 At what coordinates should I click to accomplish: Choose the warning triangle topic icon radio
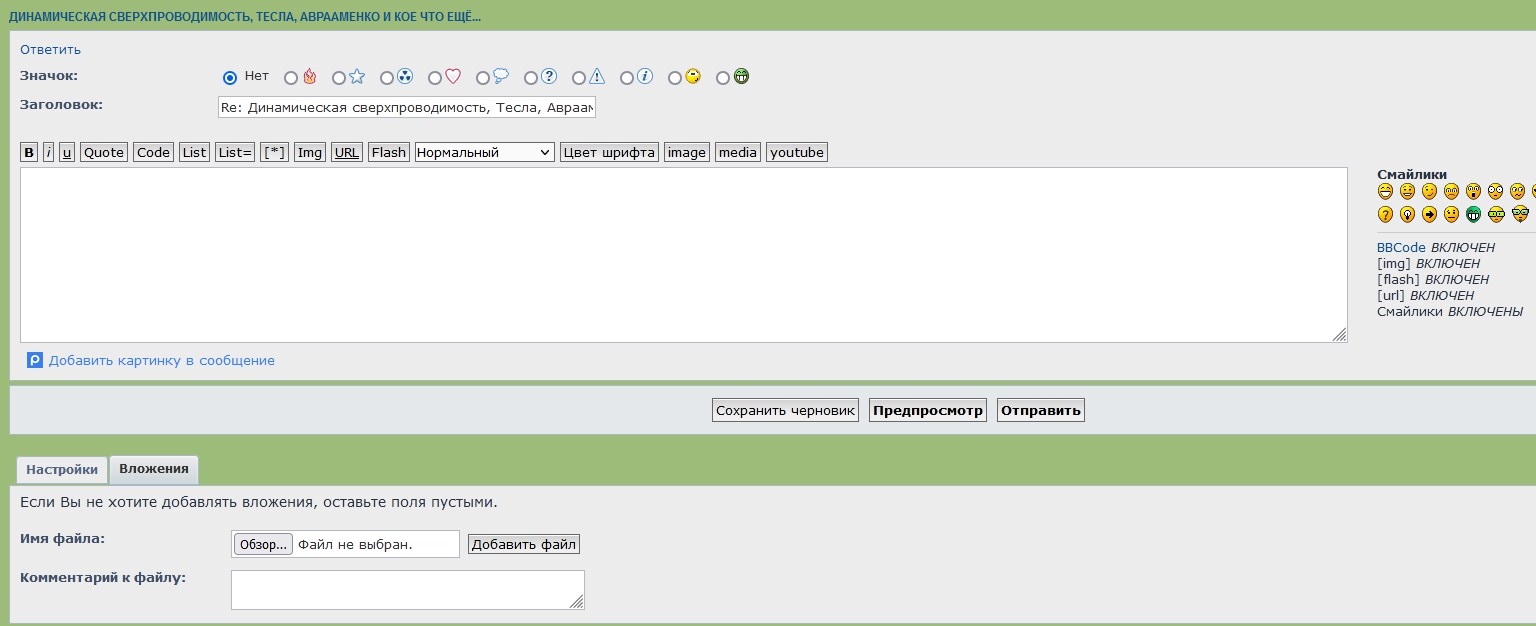pyautogui.click(x=579, y=78)
